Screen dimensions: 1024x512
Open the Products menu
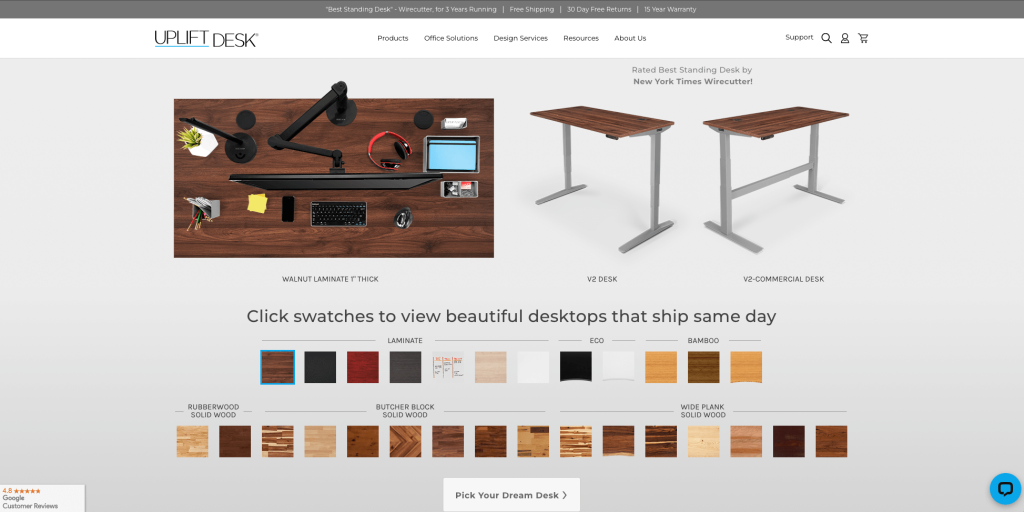[x=392, y=38]
